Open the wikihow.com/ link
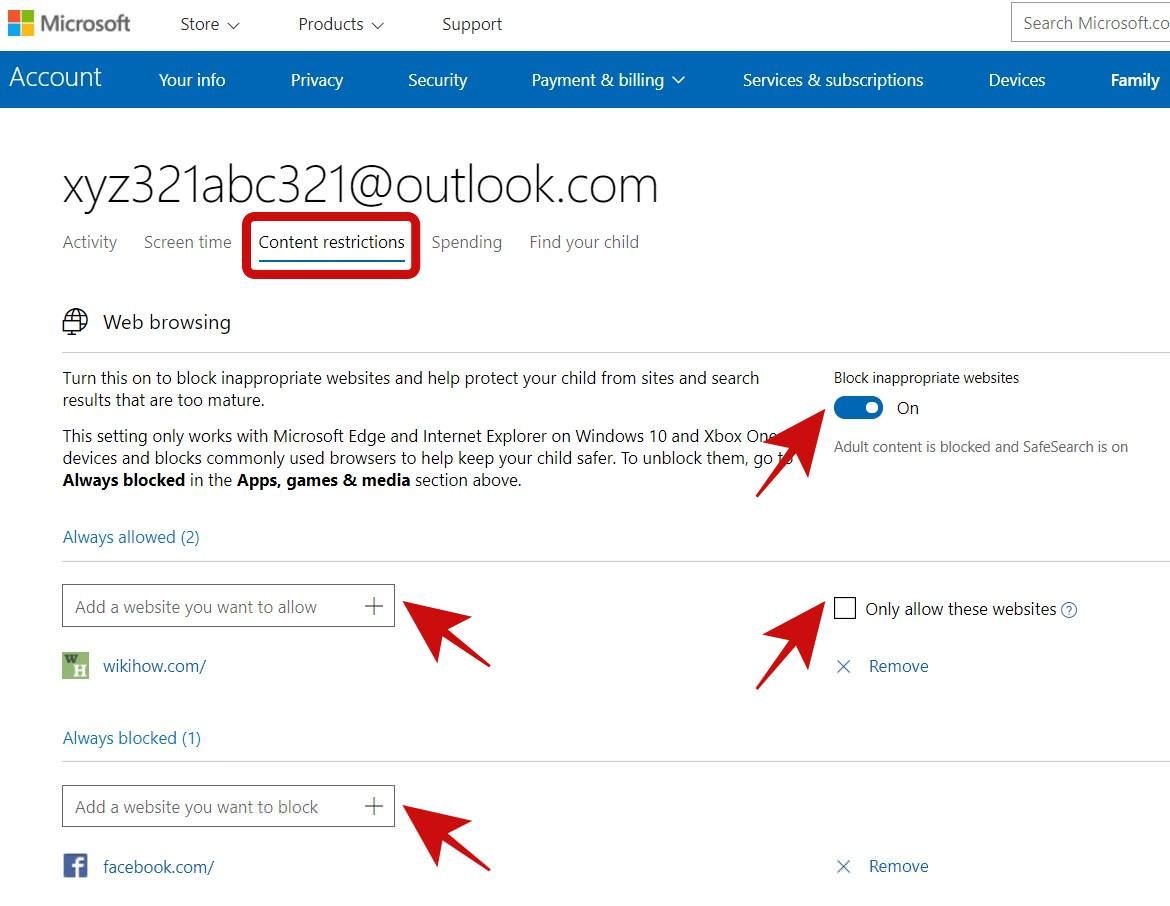 click(154, 666)
